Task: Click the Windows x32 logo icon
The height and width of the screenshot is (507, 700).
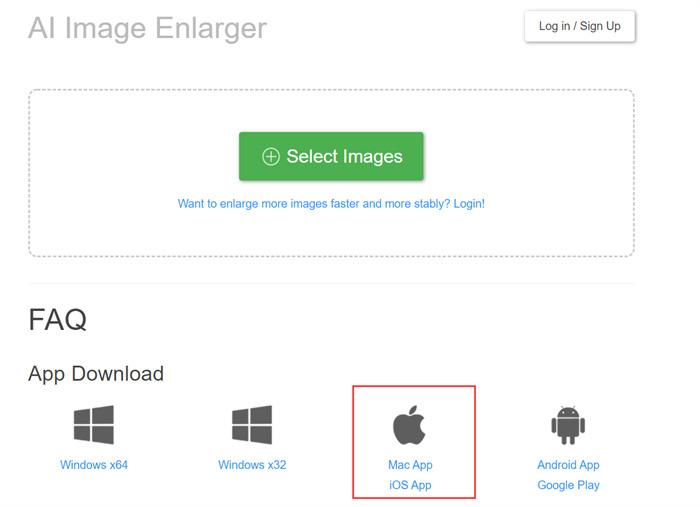Action: pos(252,424)
